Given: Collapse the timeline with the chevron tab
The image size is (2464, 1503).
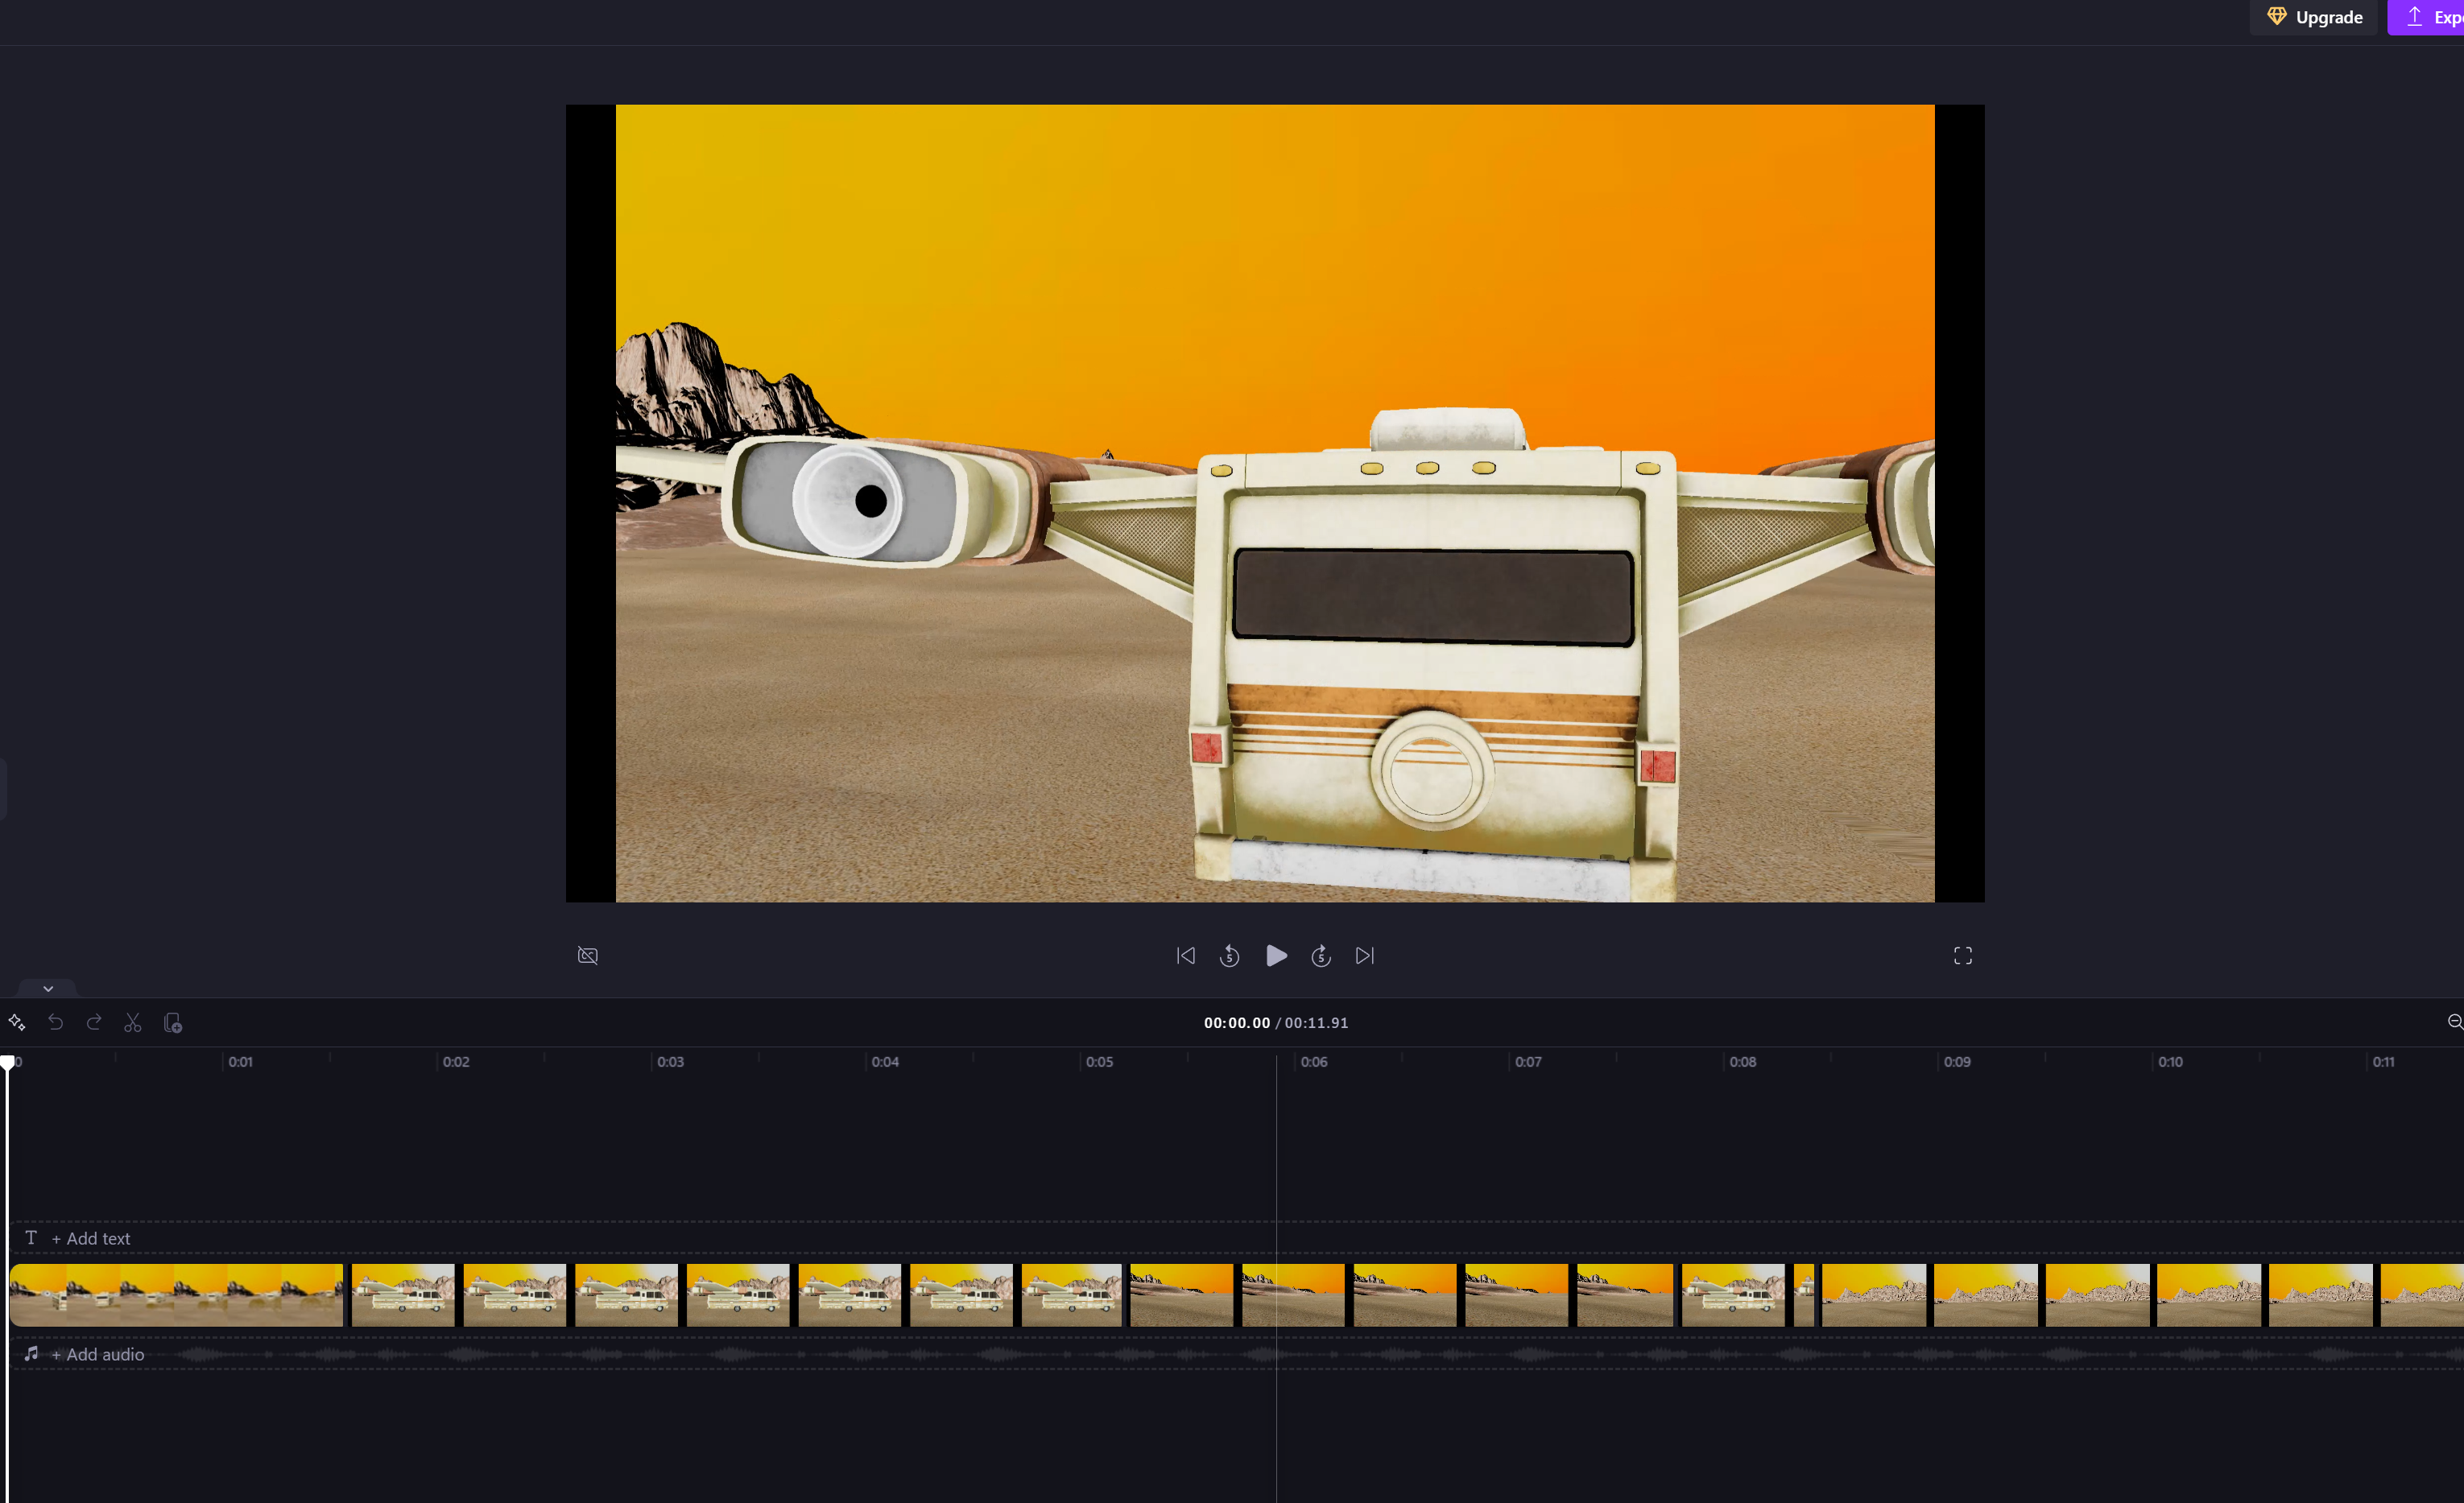Looking at the screenshot, I should 48,988.
